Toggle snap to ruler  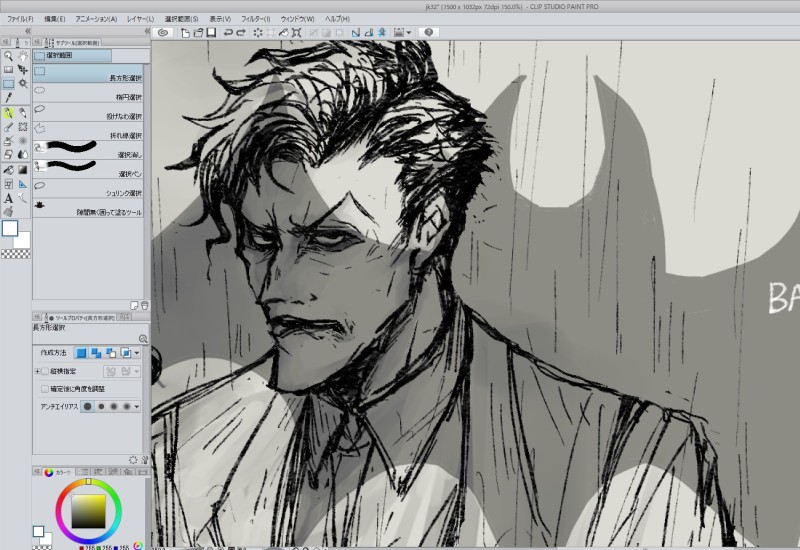(x=356, y=33)
